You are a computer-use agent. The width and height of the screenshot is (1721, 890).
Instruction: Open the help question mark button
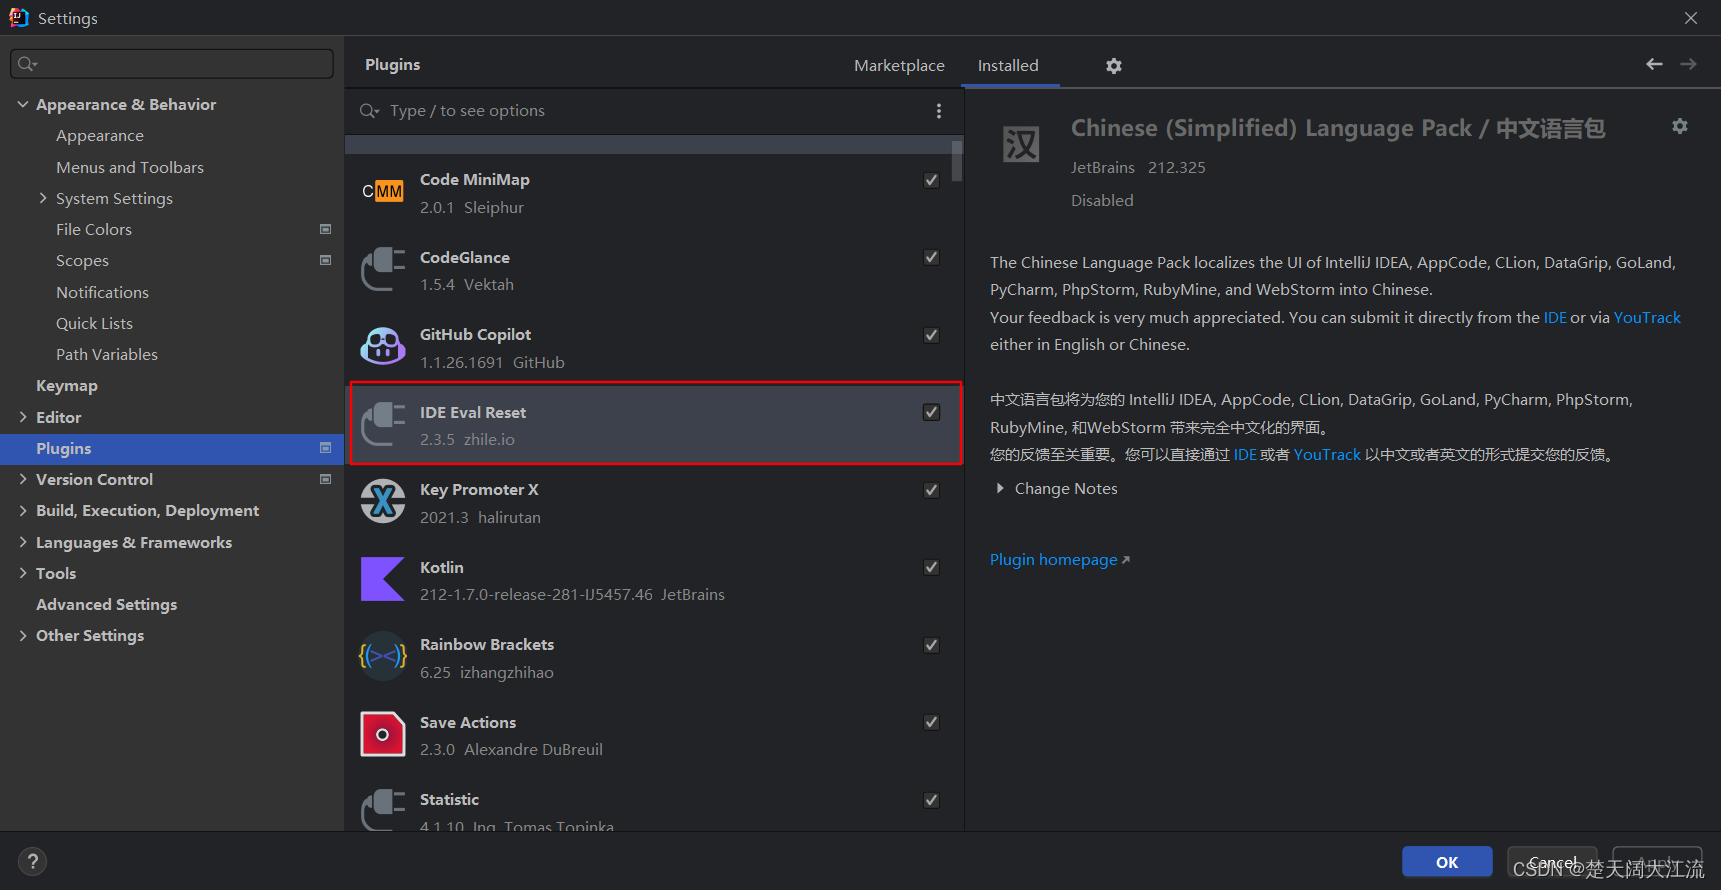(x=32, y=861)
